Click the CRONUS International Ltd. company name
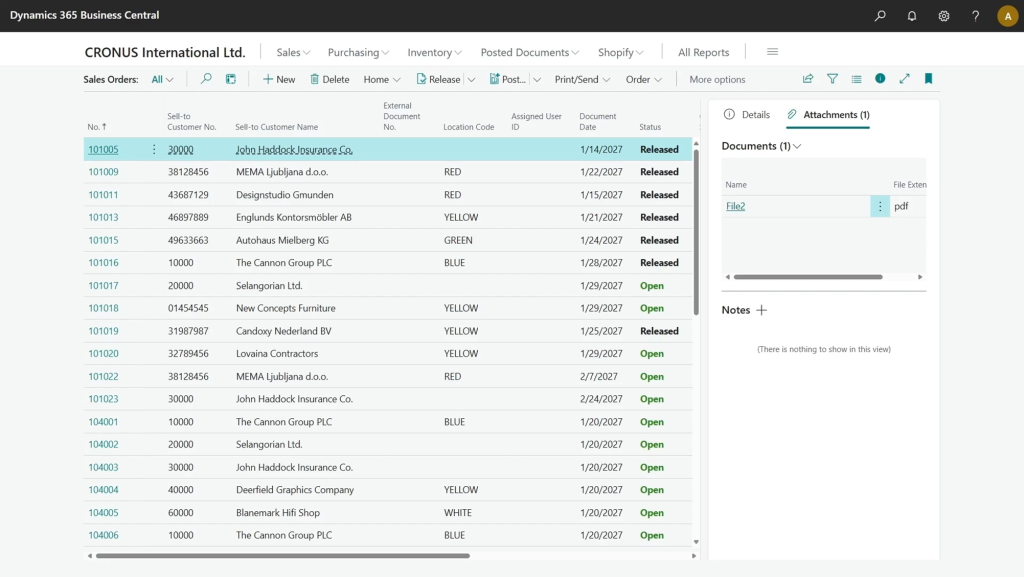Image resolution: width=1024 pixels, height=577 pixels. 165,52
